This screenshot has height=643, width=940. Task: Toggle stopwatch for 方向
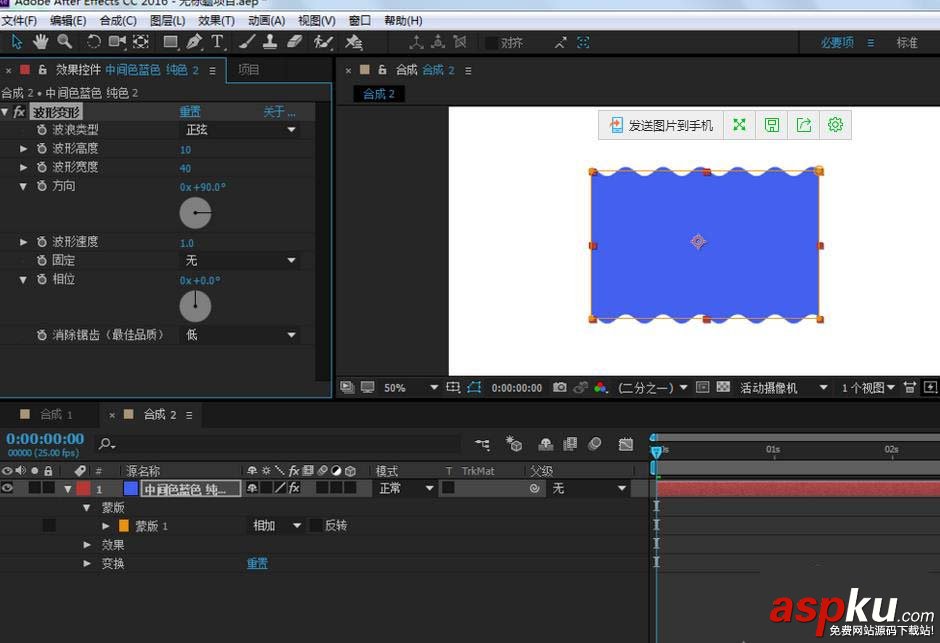[42, 186]
